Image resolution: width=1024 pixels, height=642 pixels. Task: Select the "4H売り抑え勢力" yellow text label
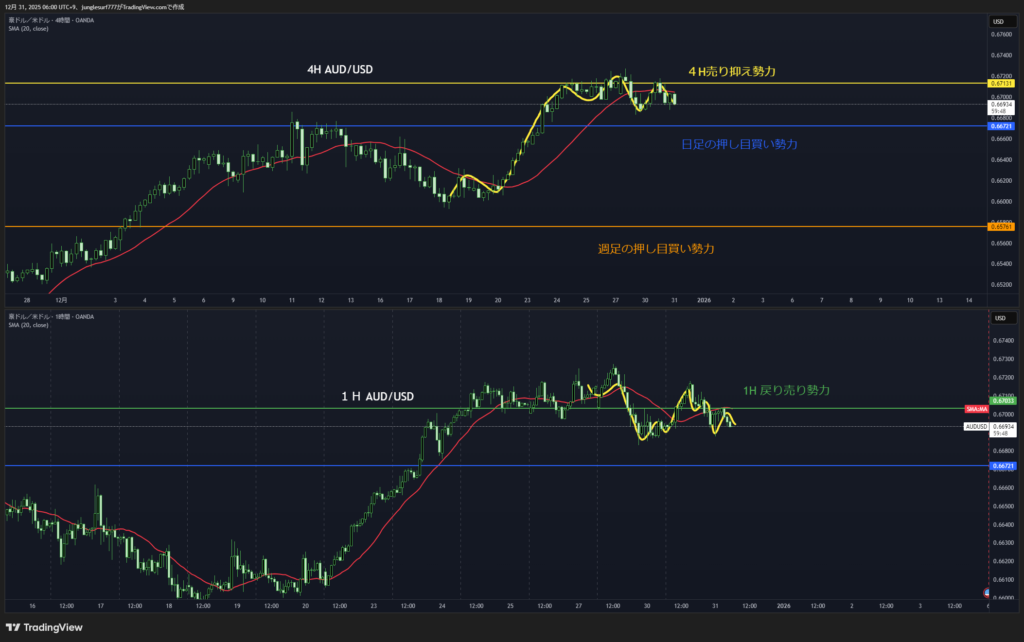pyautogui.click(x=732, y=71)
